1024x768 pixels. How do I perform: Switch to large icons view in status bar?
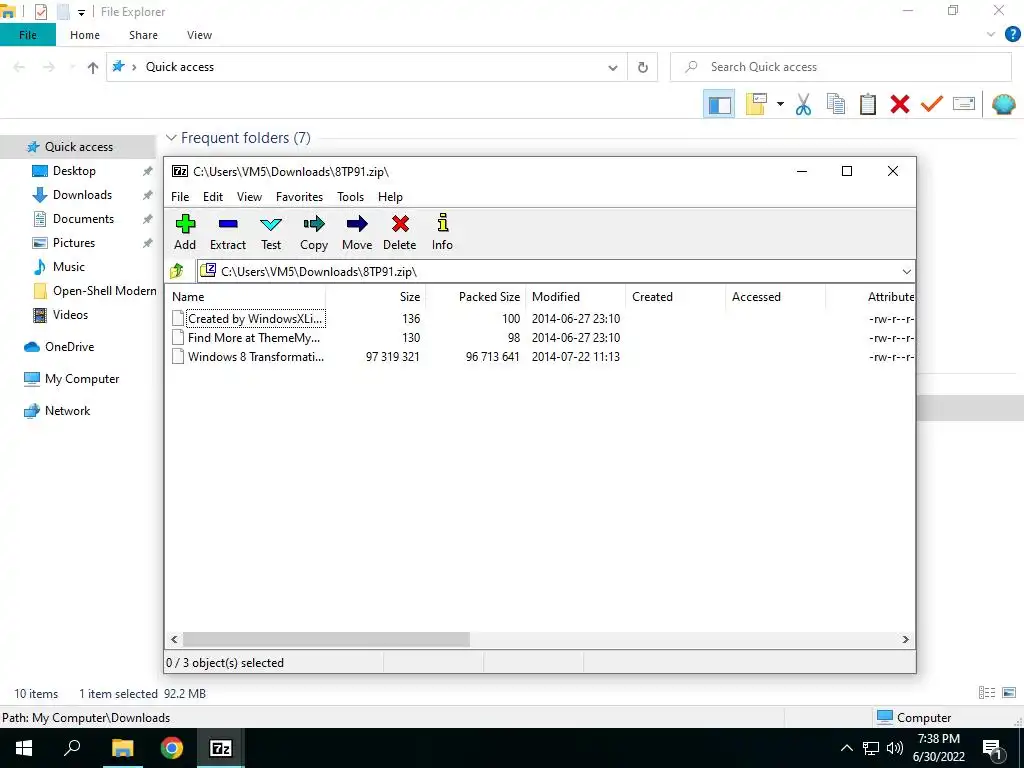coord(1009,693)
